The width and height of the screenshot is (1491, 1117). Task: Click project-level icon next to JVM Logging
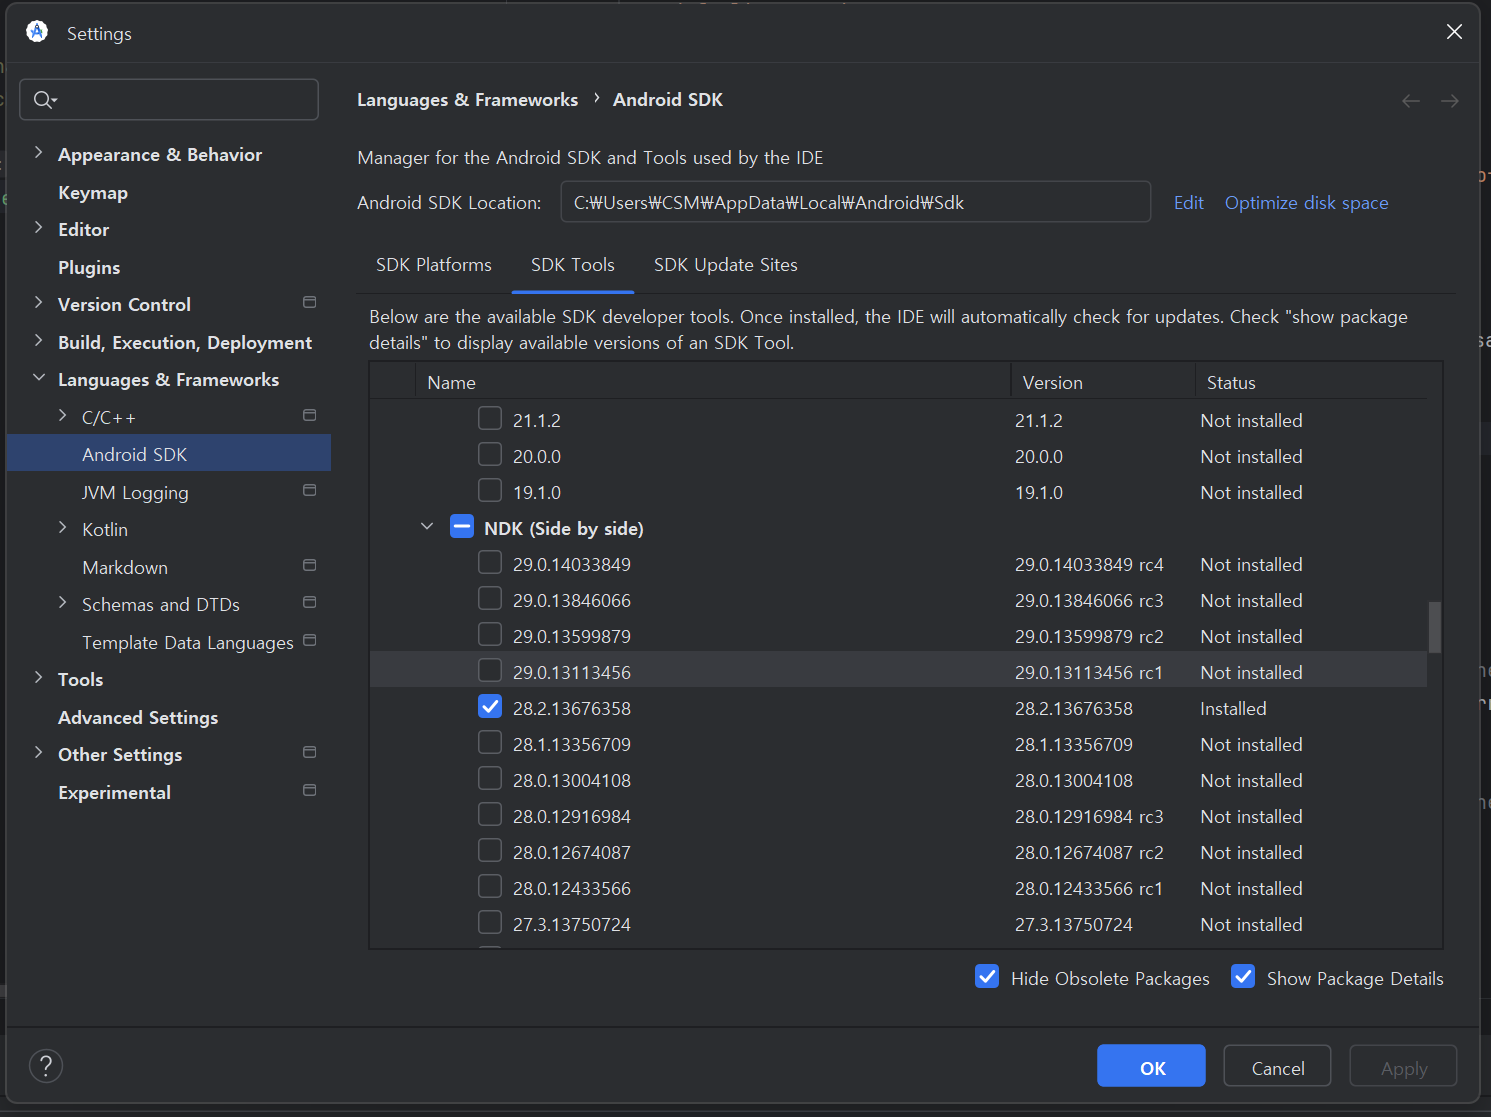click(310, 490)
